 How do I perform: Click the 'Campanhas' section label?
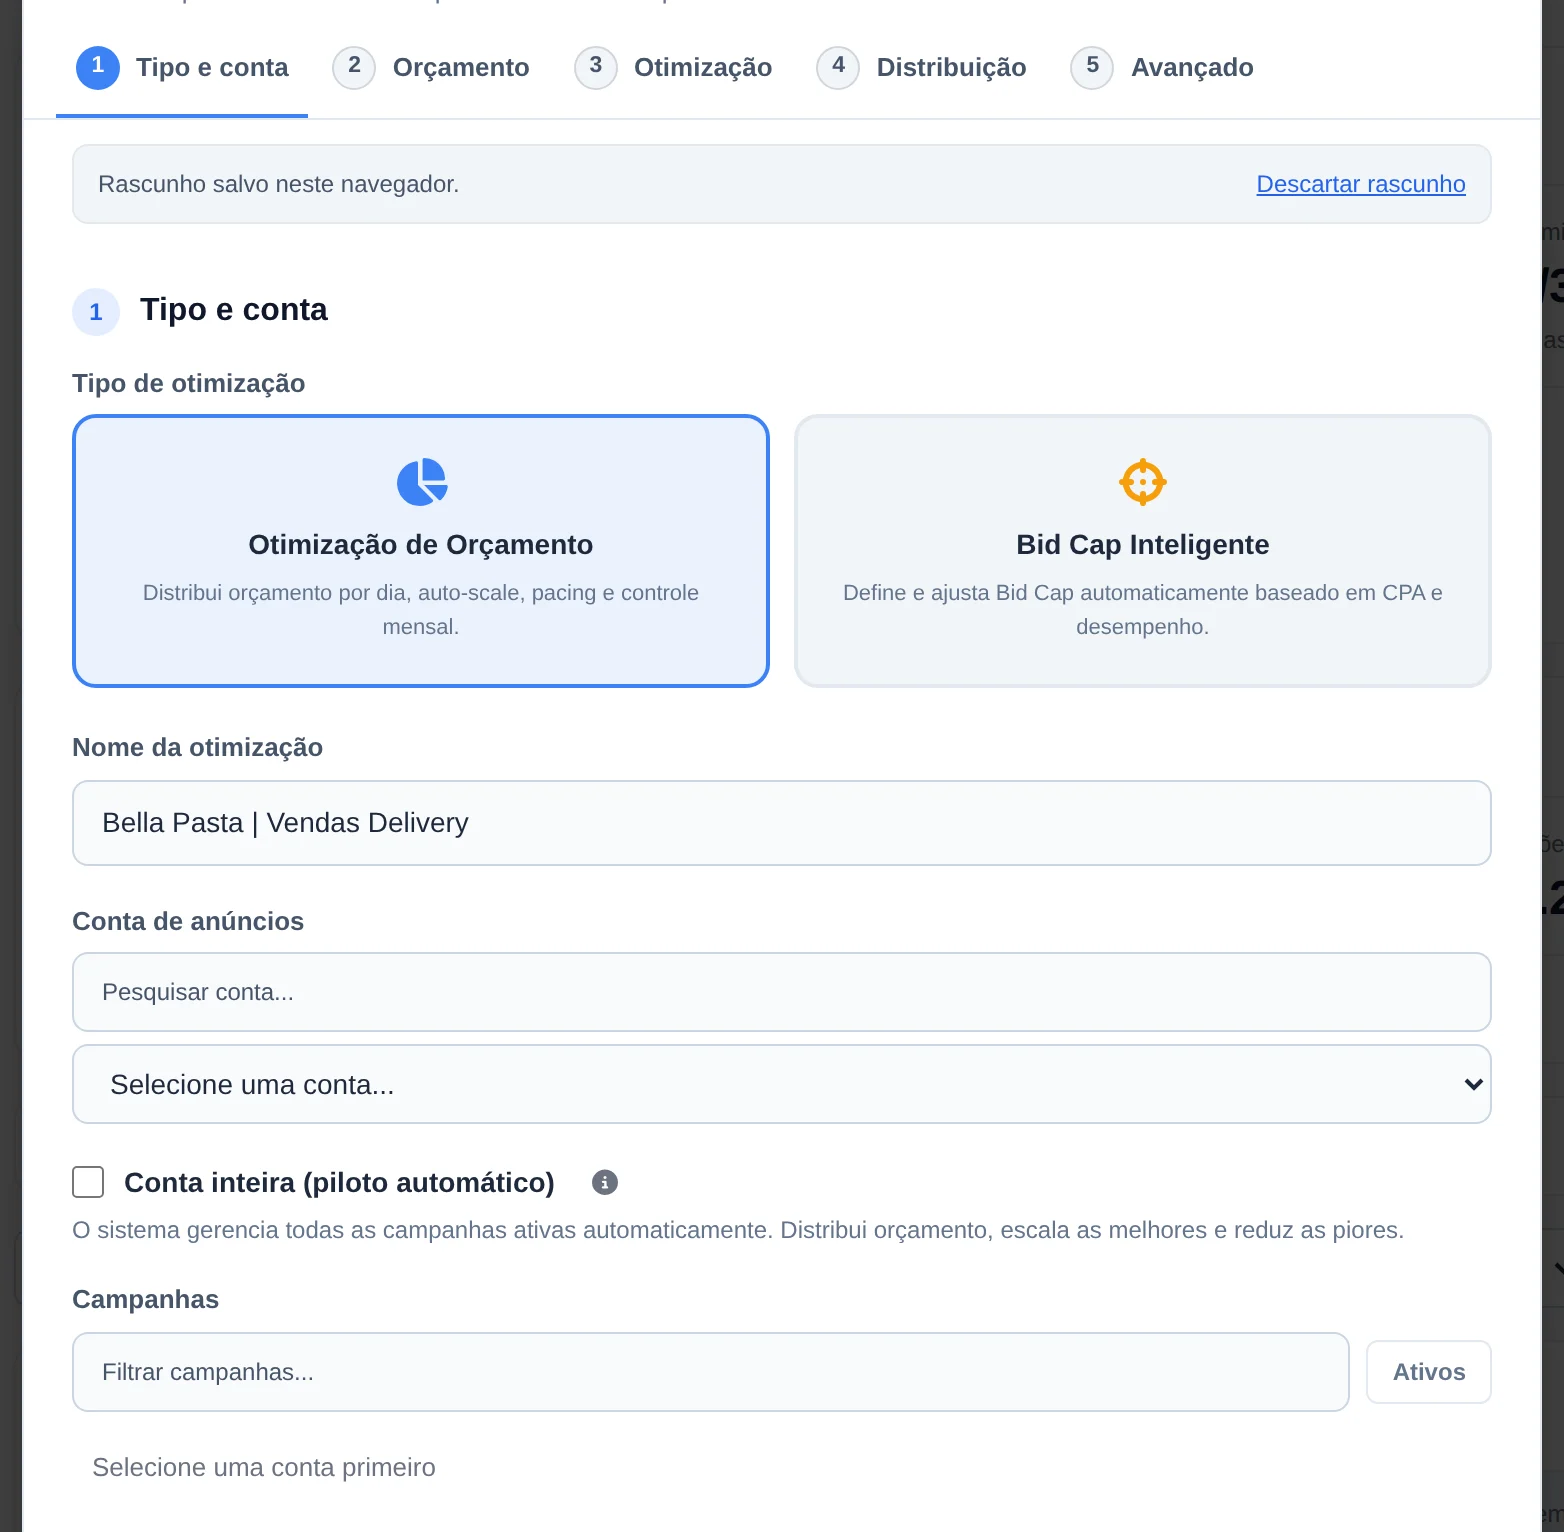[x=146, y=1299]
